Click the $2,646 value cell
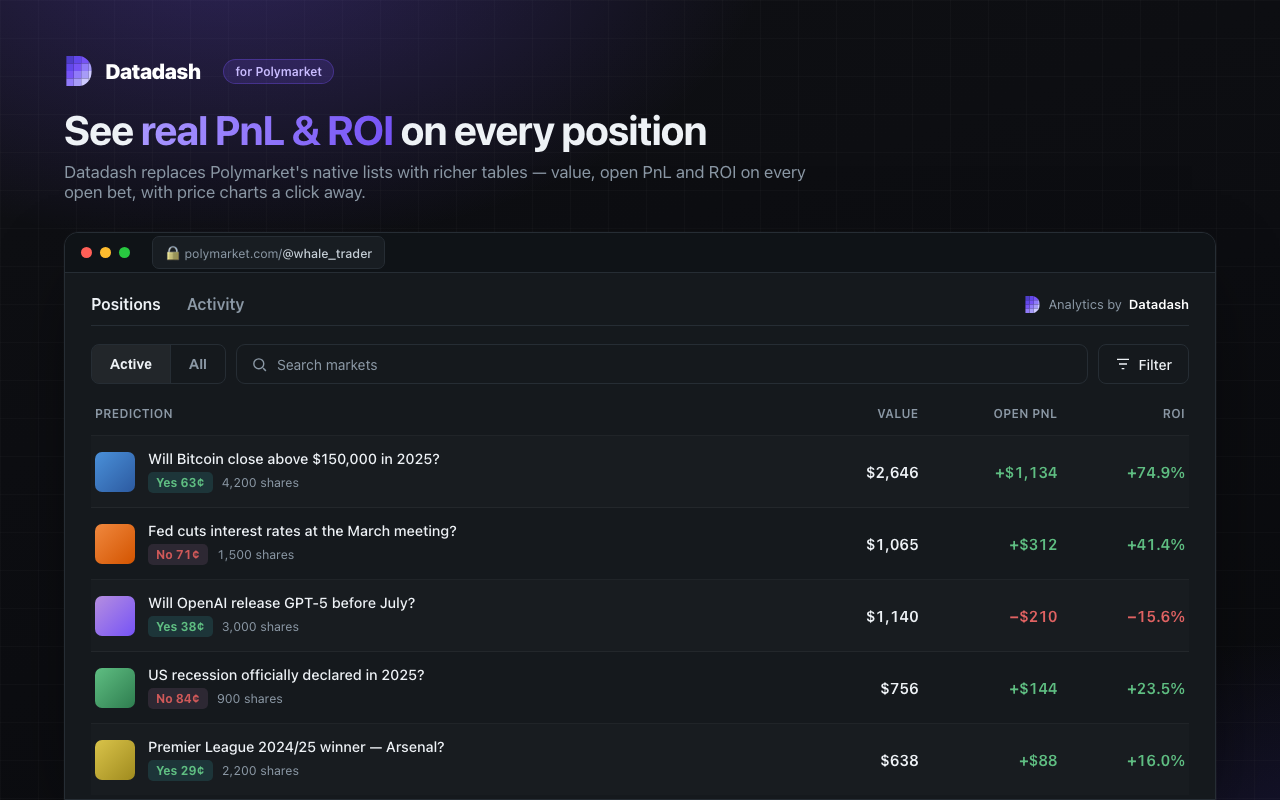Viewport: 1280px width, 800px height. (892, 472)
